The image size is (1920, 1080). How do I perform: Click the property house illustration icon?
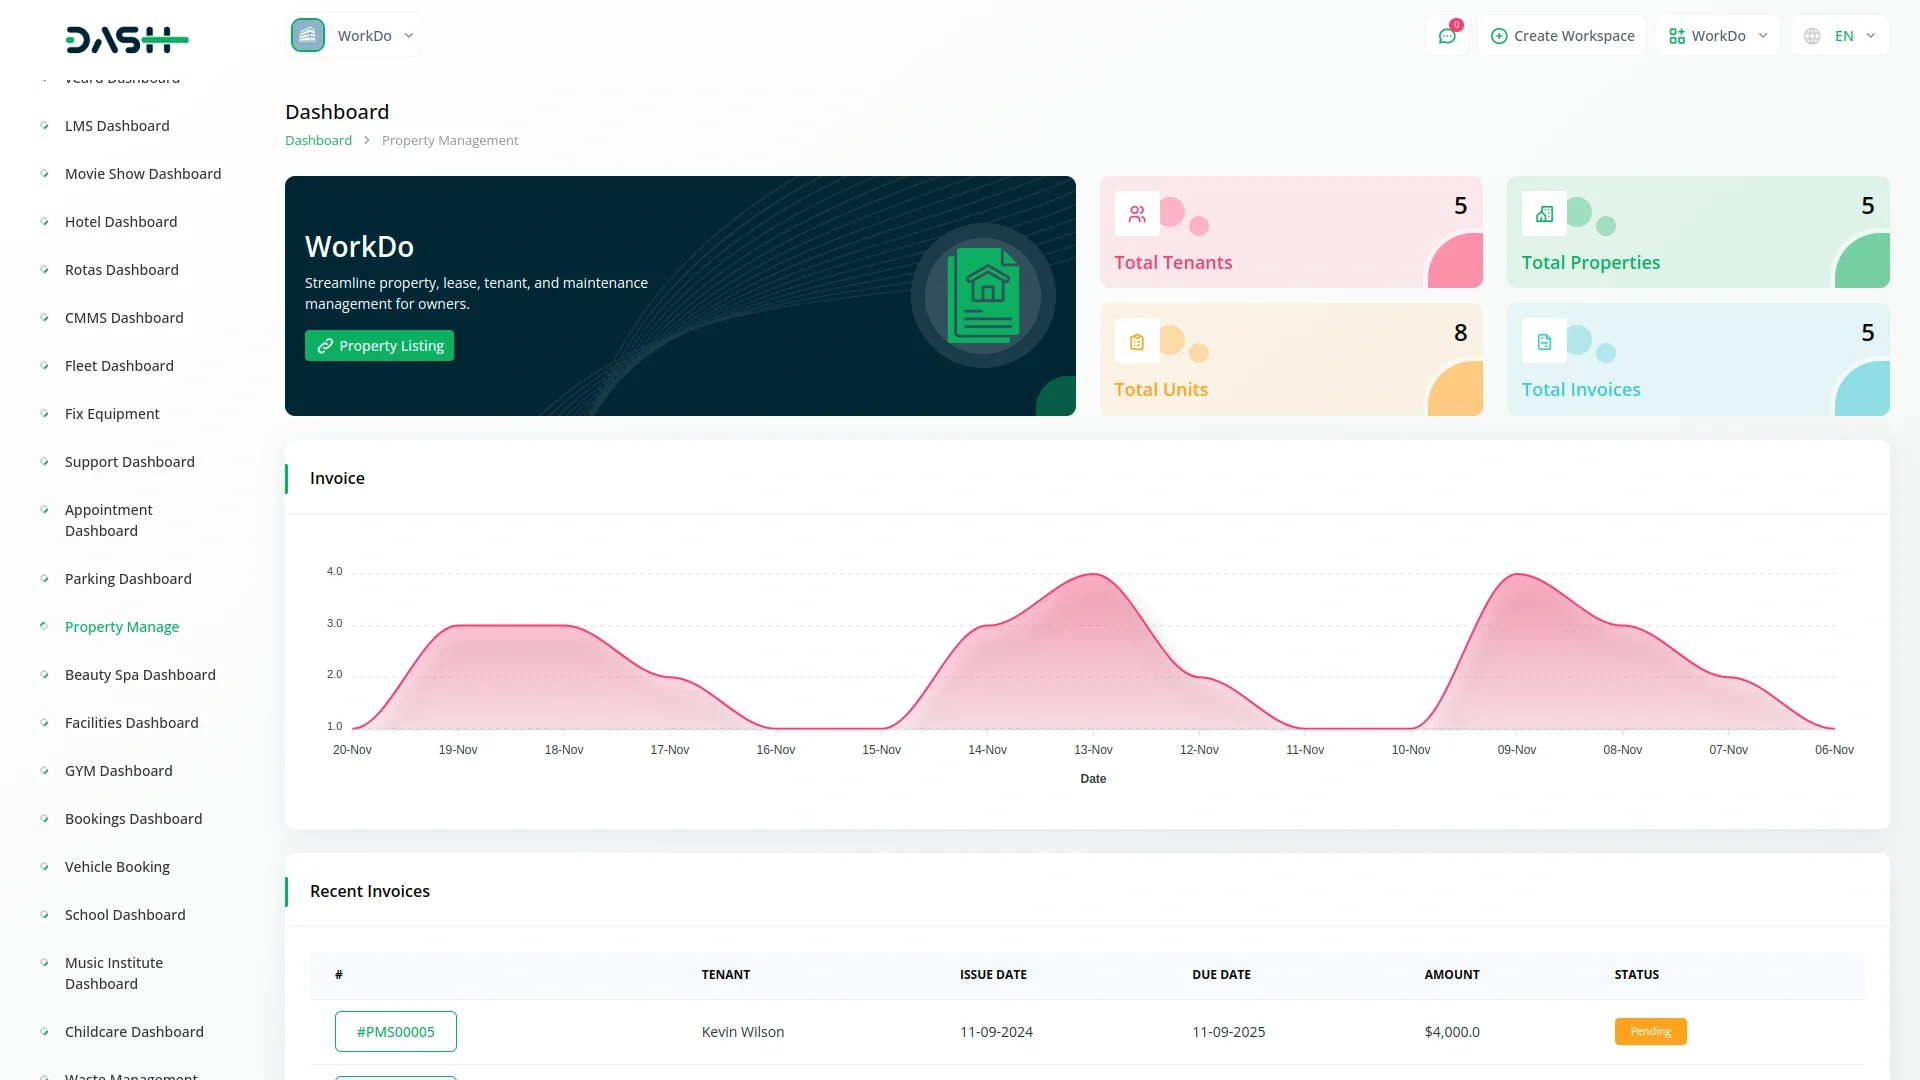(x=983, y=295)
